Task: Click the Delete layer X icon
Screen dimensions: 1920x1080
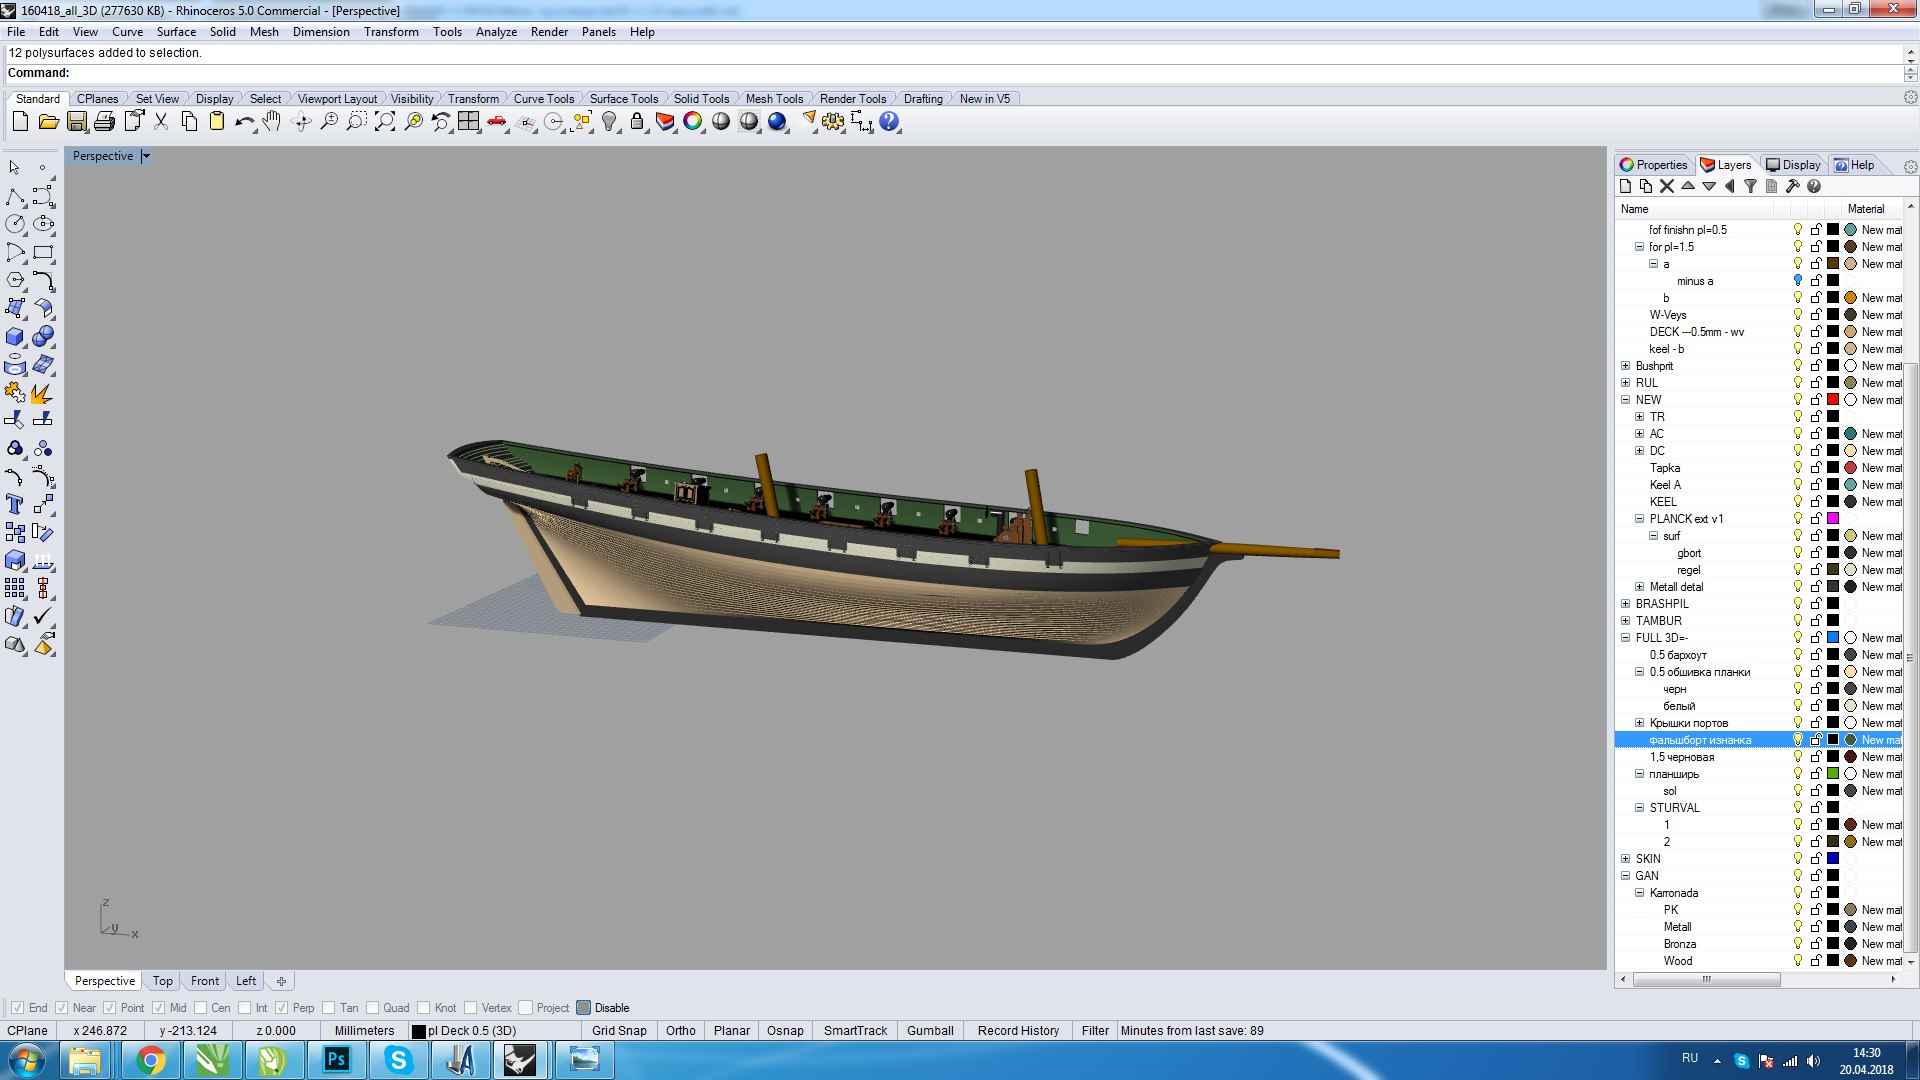Action: (1667, 186)
